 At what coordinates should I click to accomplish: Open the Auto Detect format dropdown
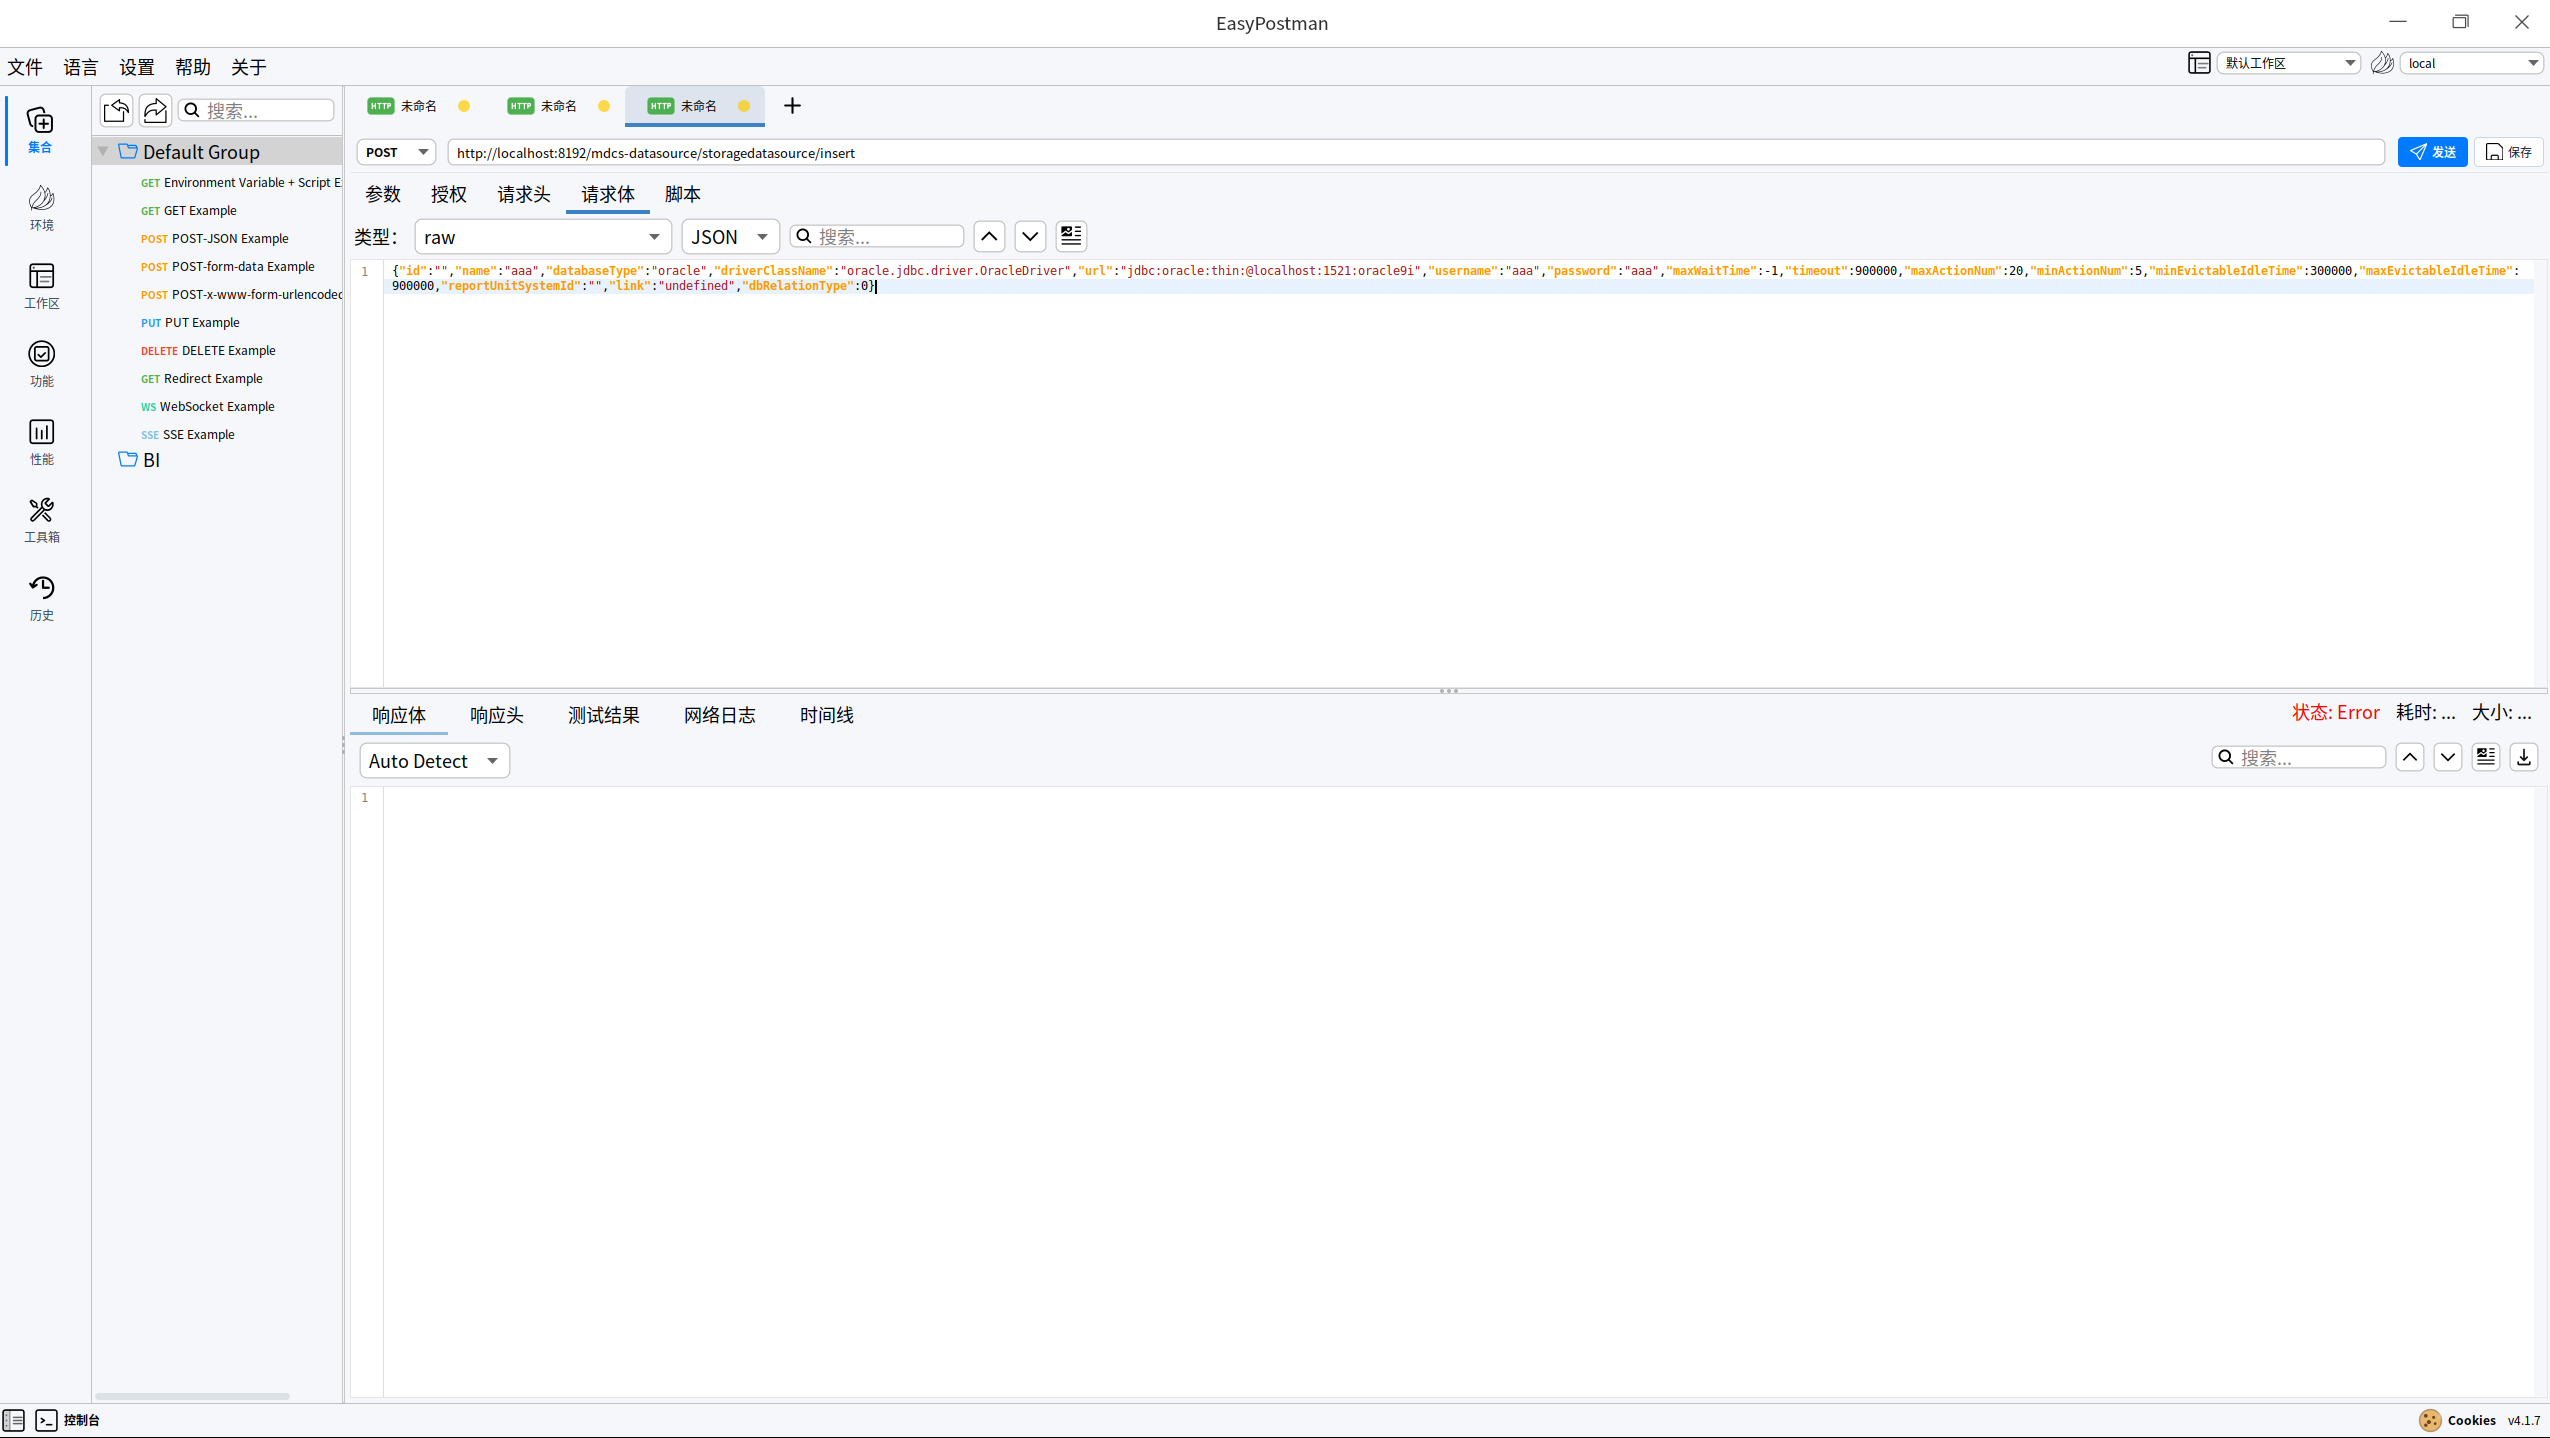434,761
